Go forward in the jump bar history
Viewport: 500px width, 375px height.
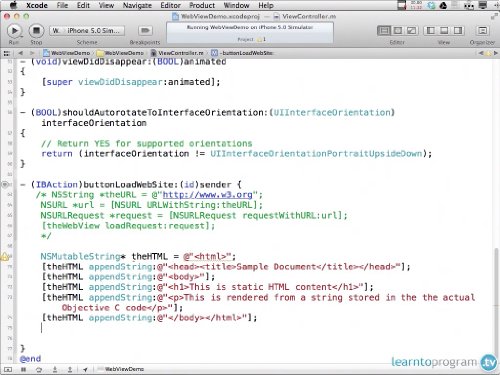coord(32,53)
